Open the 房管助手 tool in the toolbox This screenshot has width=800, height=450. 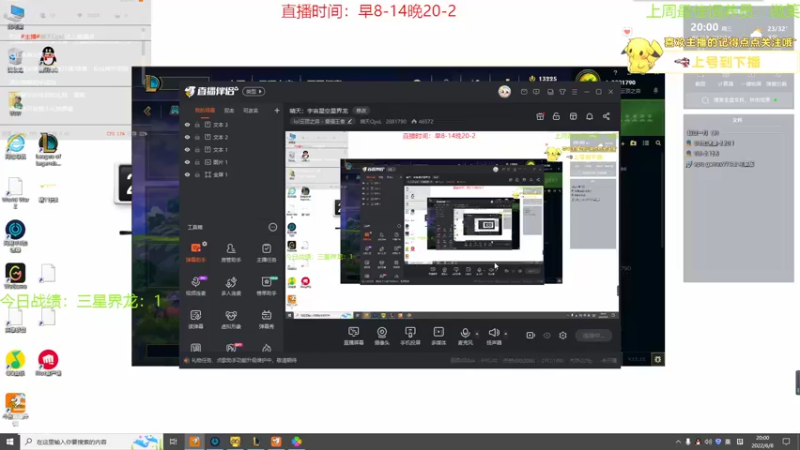tap(231, 253)
